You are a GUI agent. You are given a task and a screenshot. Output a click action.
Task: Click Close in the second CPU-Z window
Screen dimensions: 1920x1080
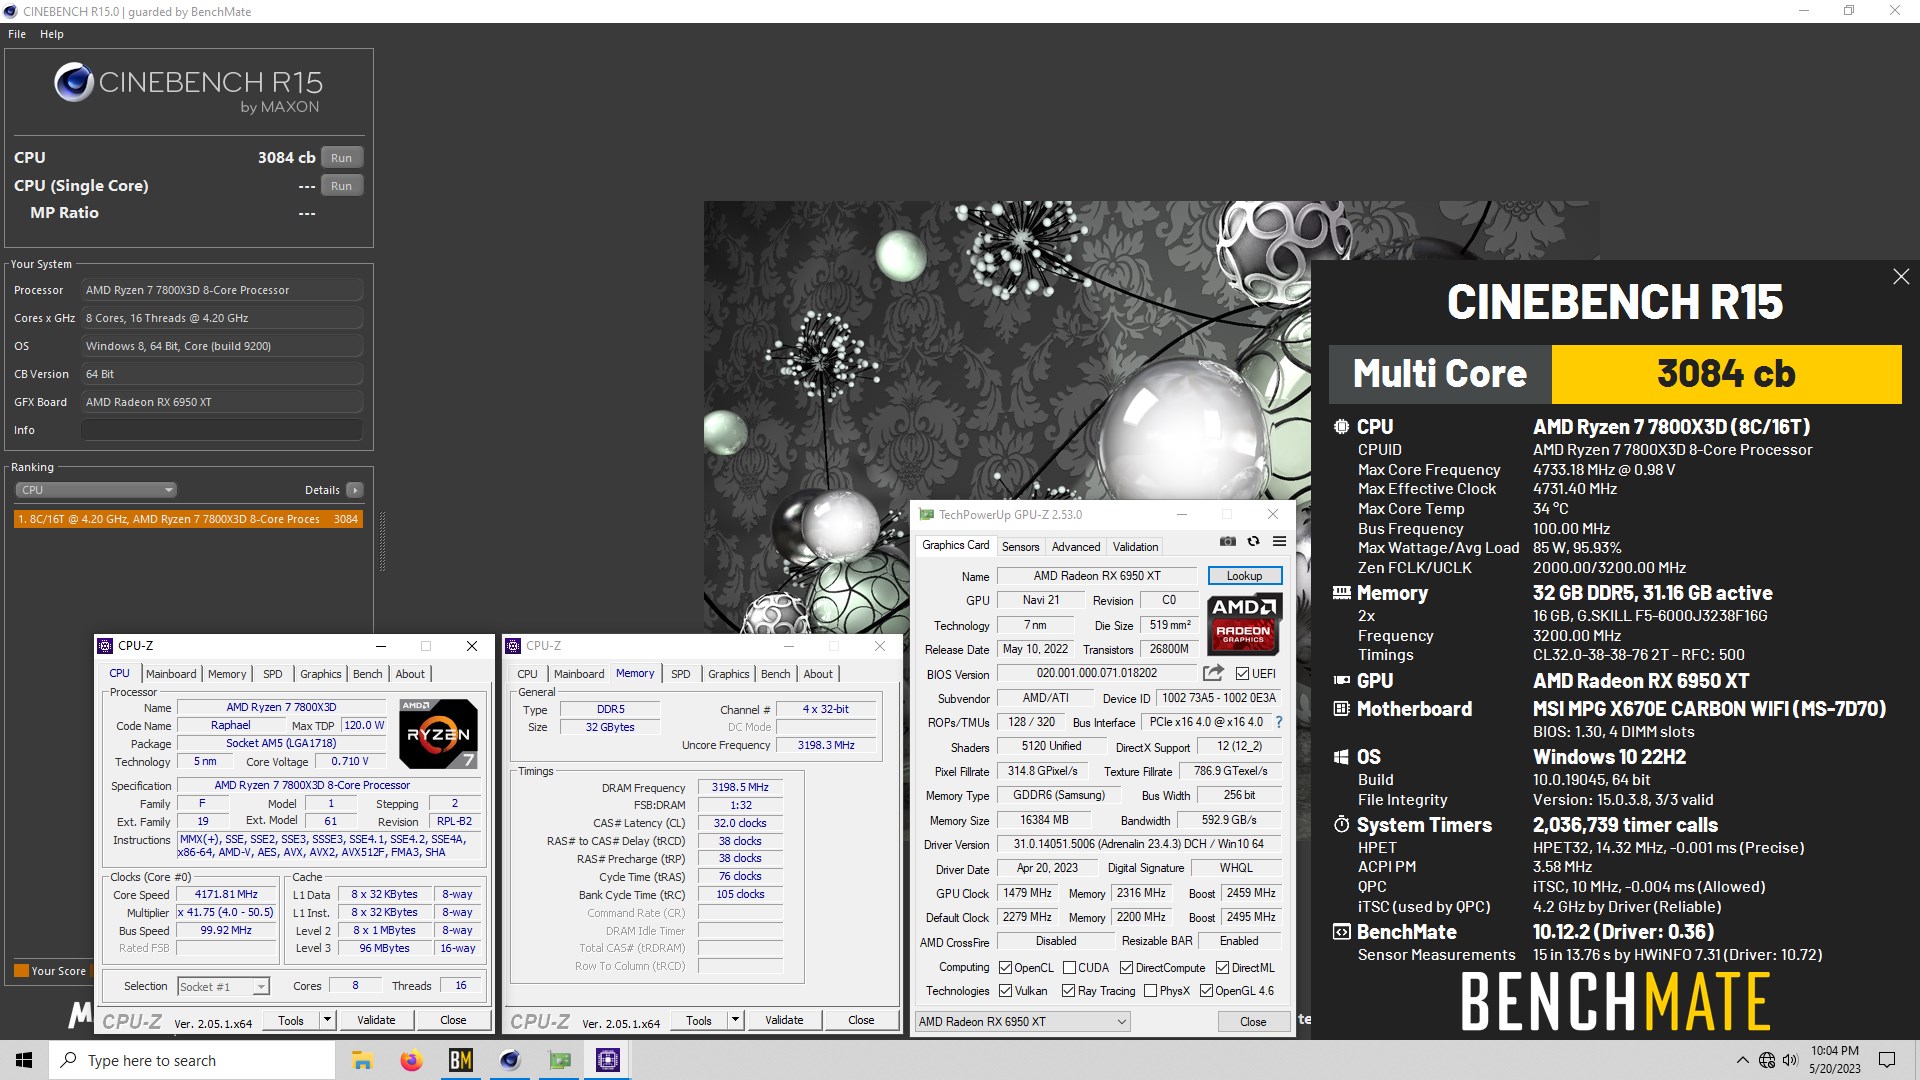click(861, 1020)
